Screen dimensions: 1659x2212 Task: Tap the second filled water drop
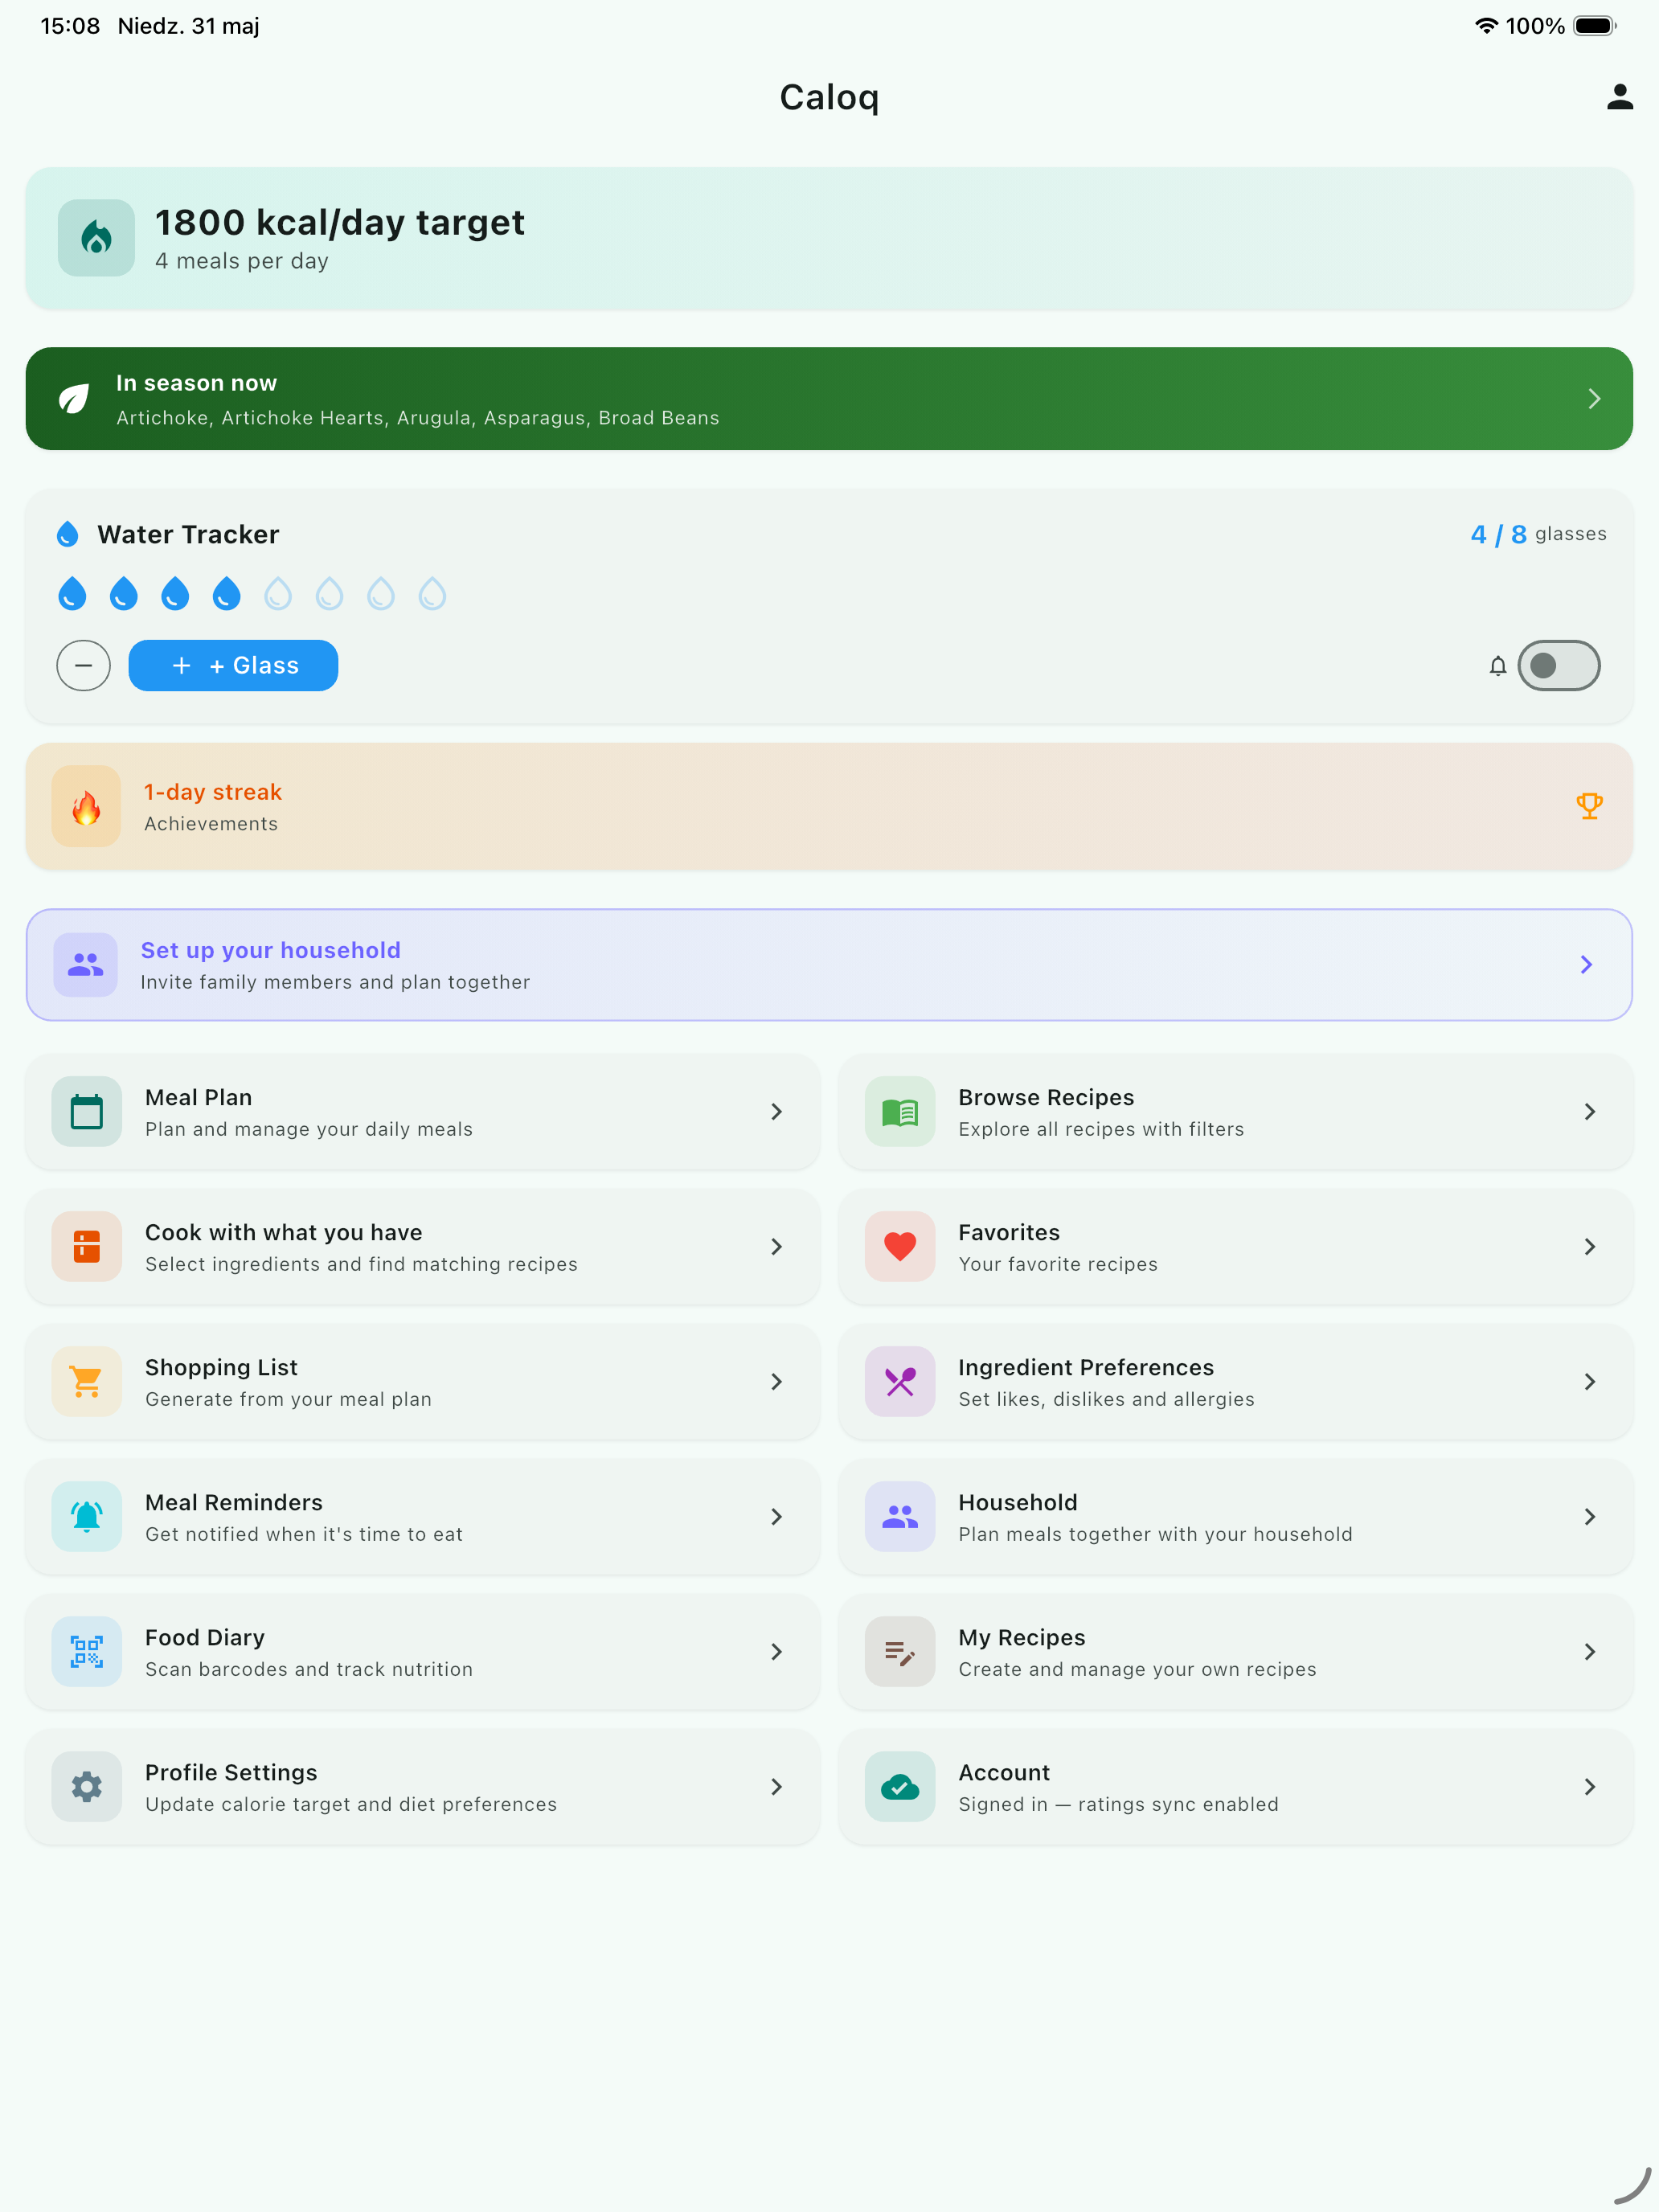coord(124,594)
